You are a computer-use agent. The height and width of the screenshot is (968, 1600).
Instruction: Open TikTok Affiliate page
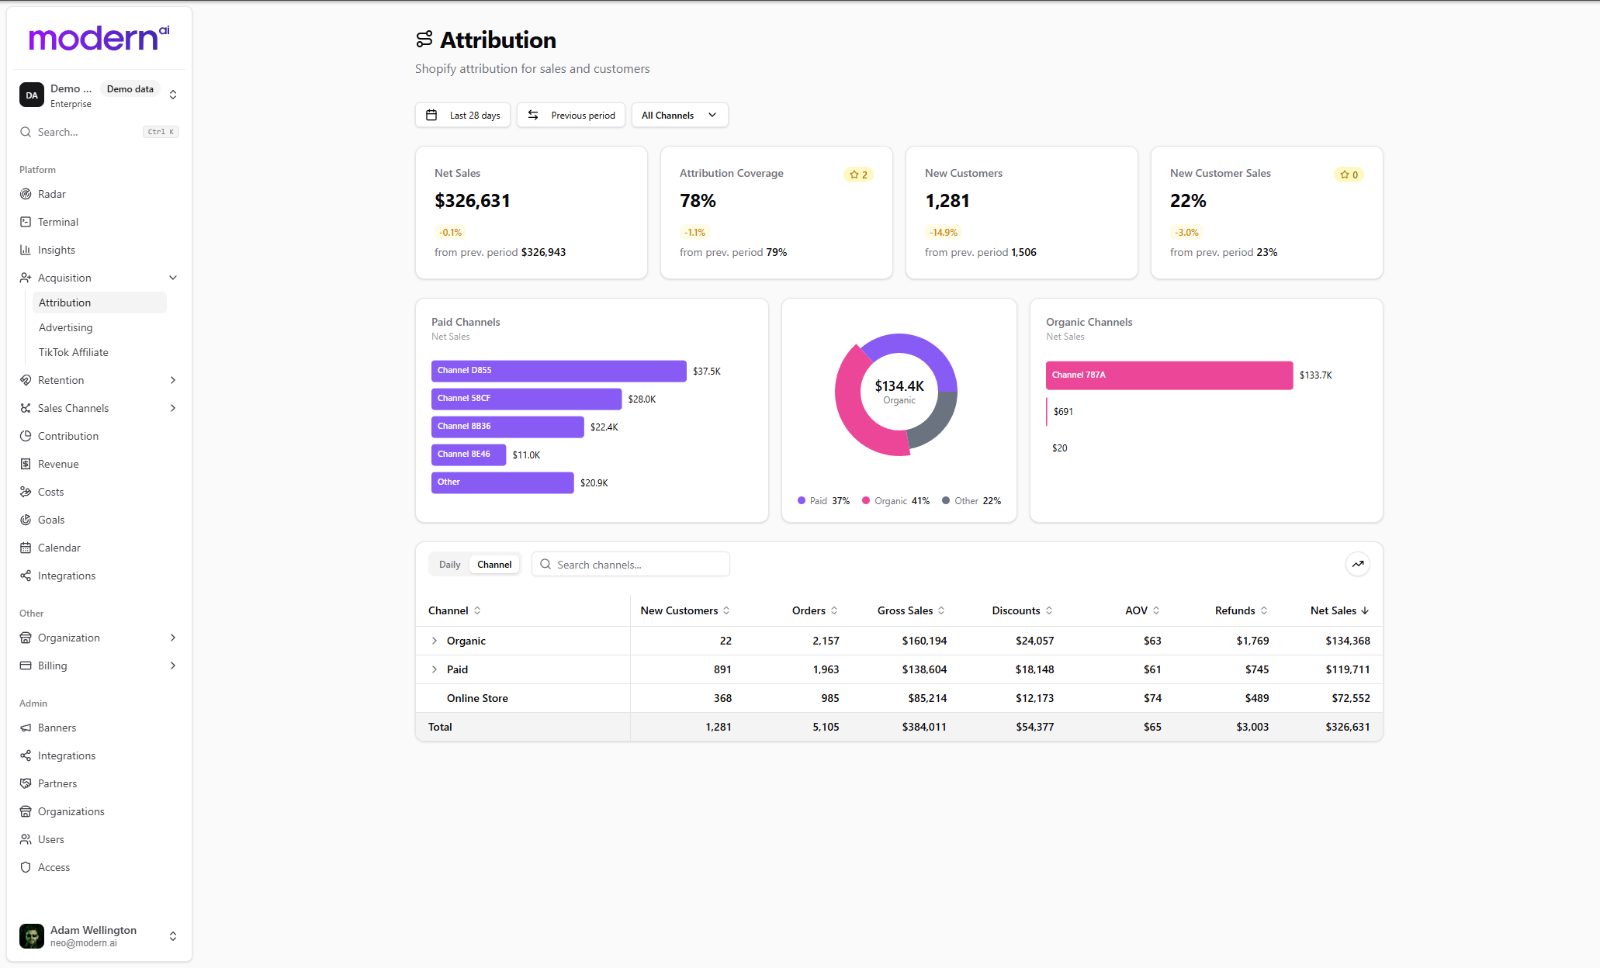click(x=73, y=353)
